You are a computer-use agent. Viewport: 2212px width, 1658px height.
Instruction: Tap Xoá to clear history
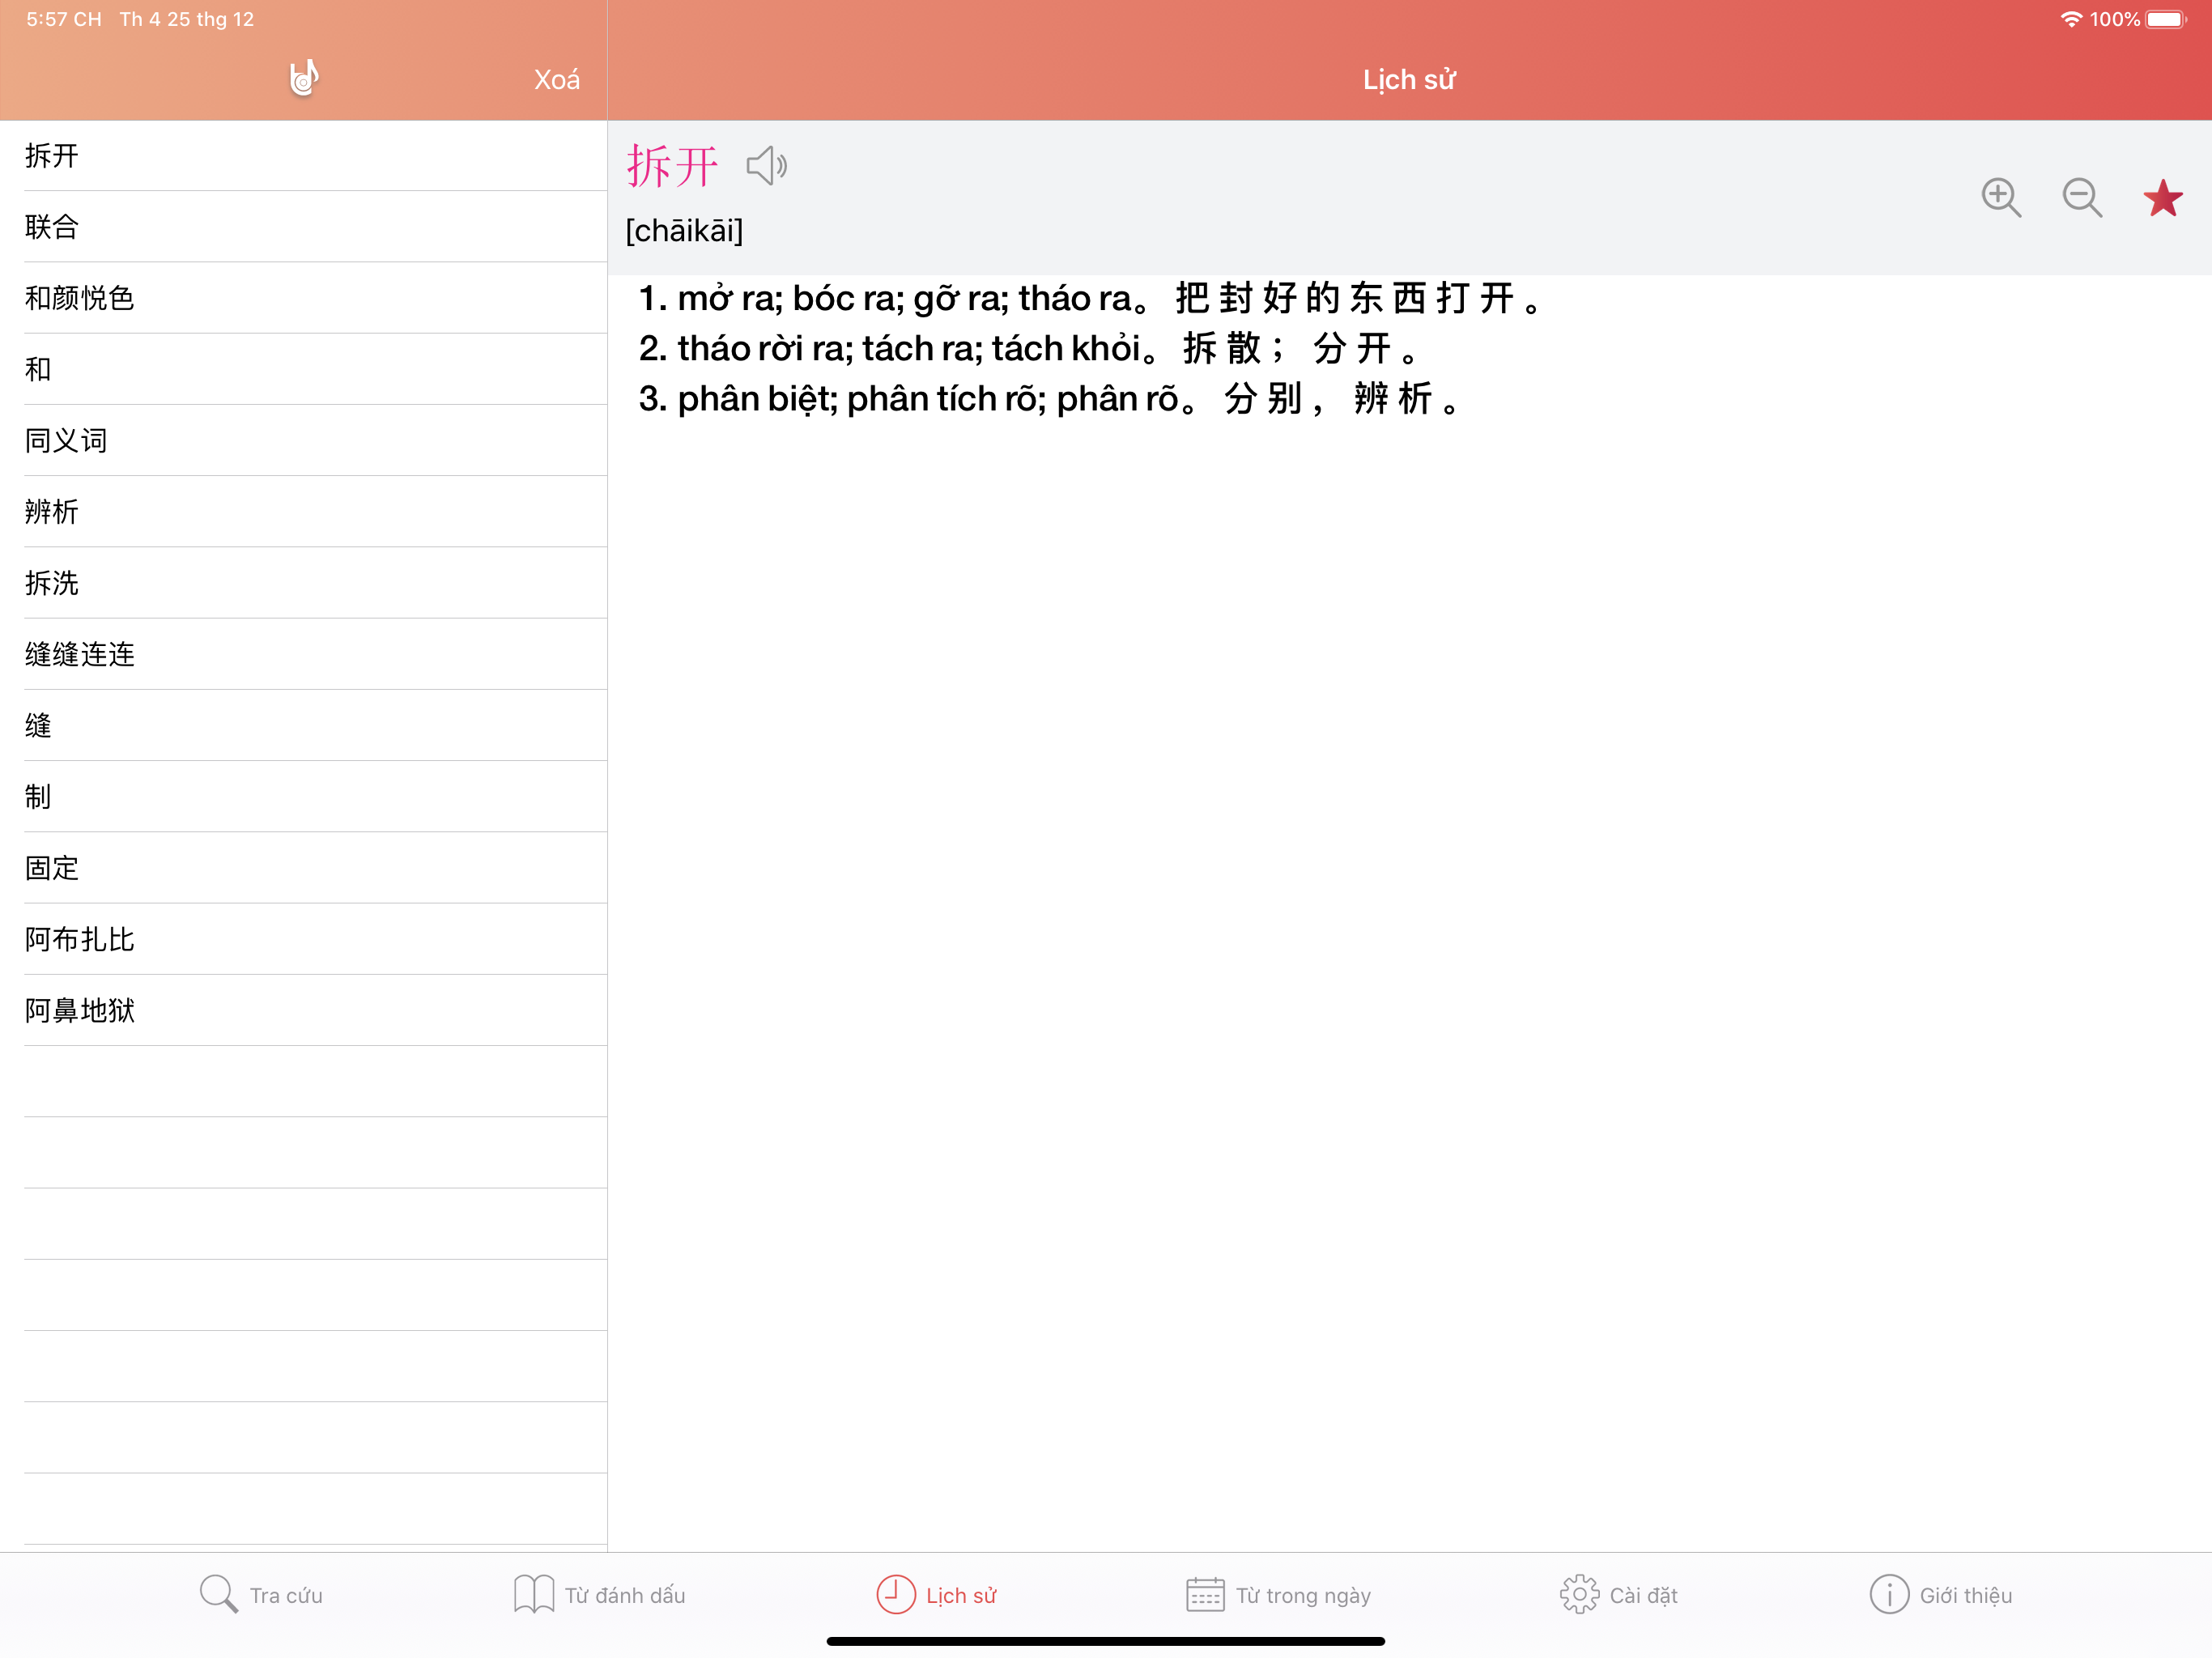(x=557, y=80)
